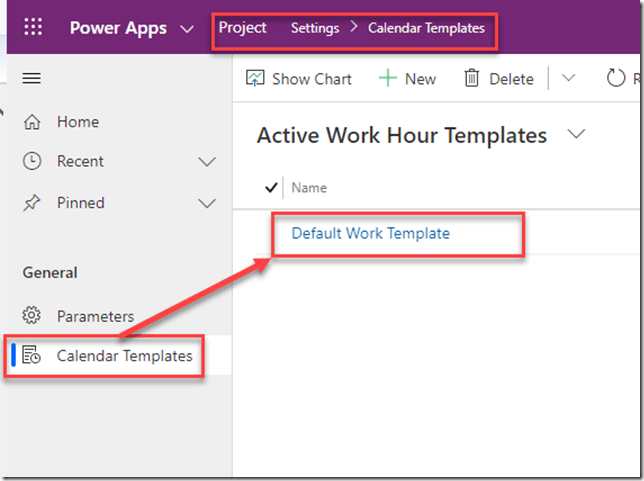Select Settings in the breadcrumb
644x481 pixels.
[315, 28]
